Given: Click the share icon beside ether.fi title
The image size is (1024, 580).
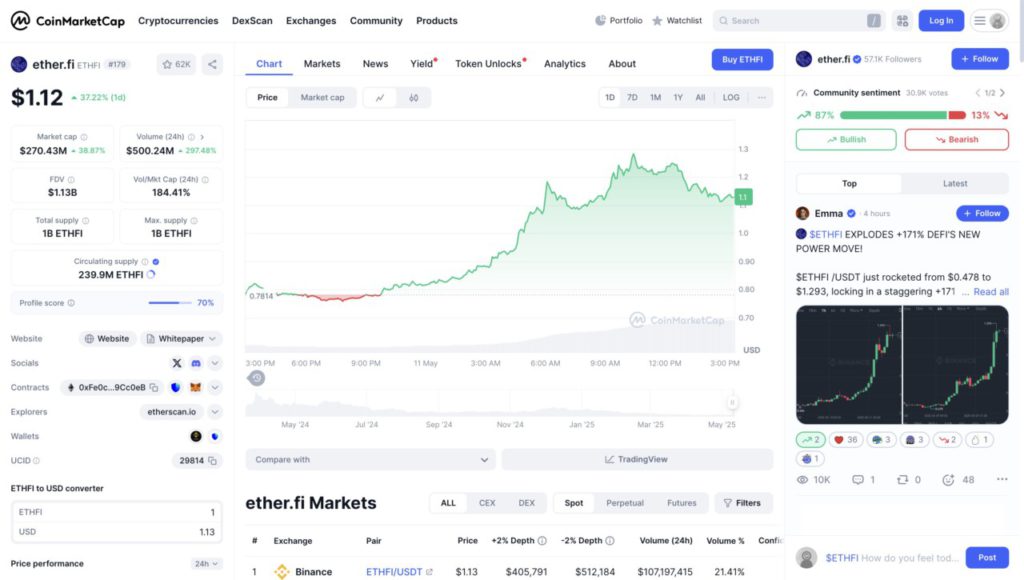Looking at the screenshot, I should click(212, 64).
